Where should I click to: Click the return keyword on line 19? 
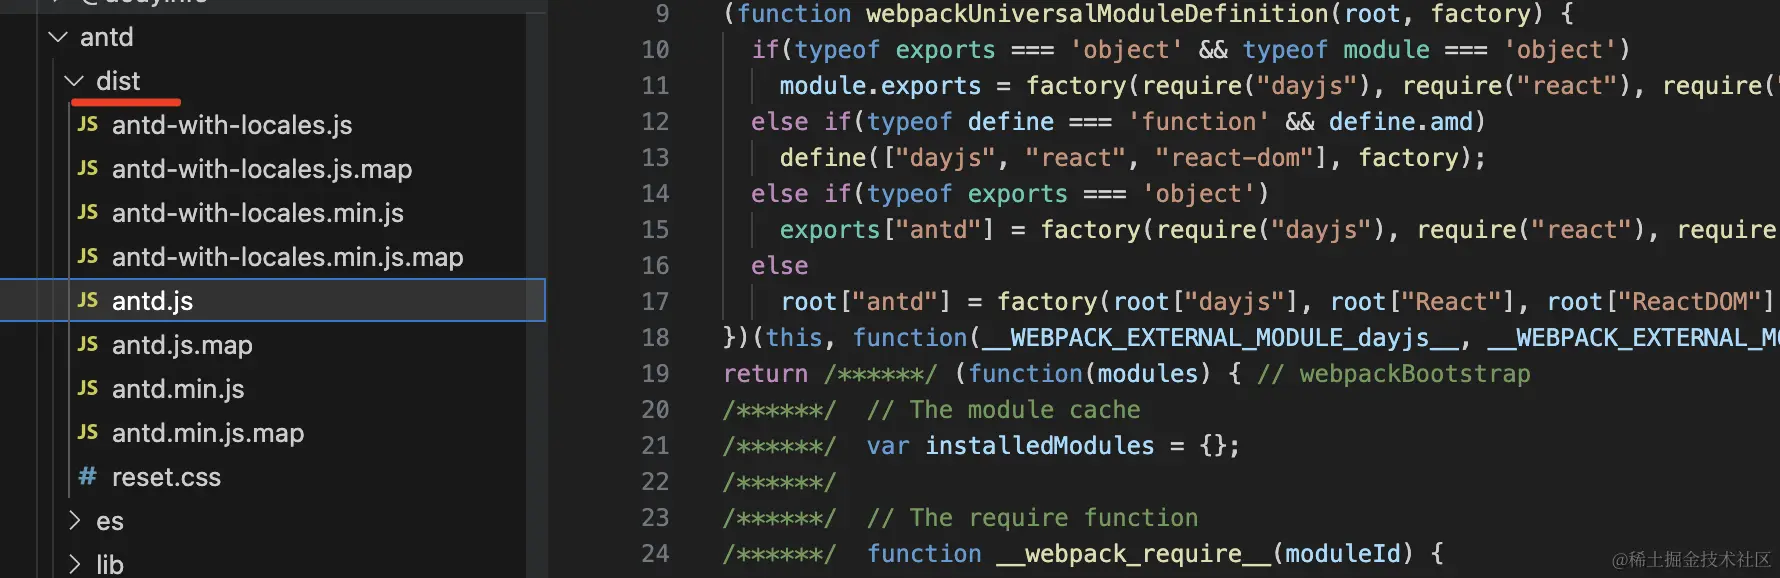(765, 374)
